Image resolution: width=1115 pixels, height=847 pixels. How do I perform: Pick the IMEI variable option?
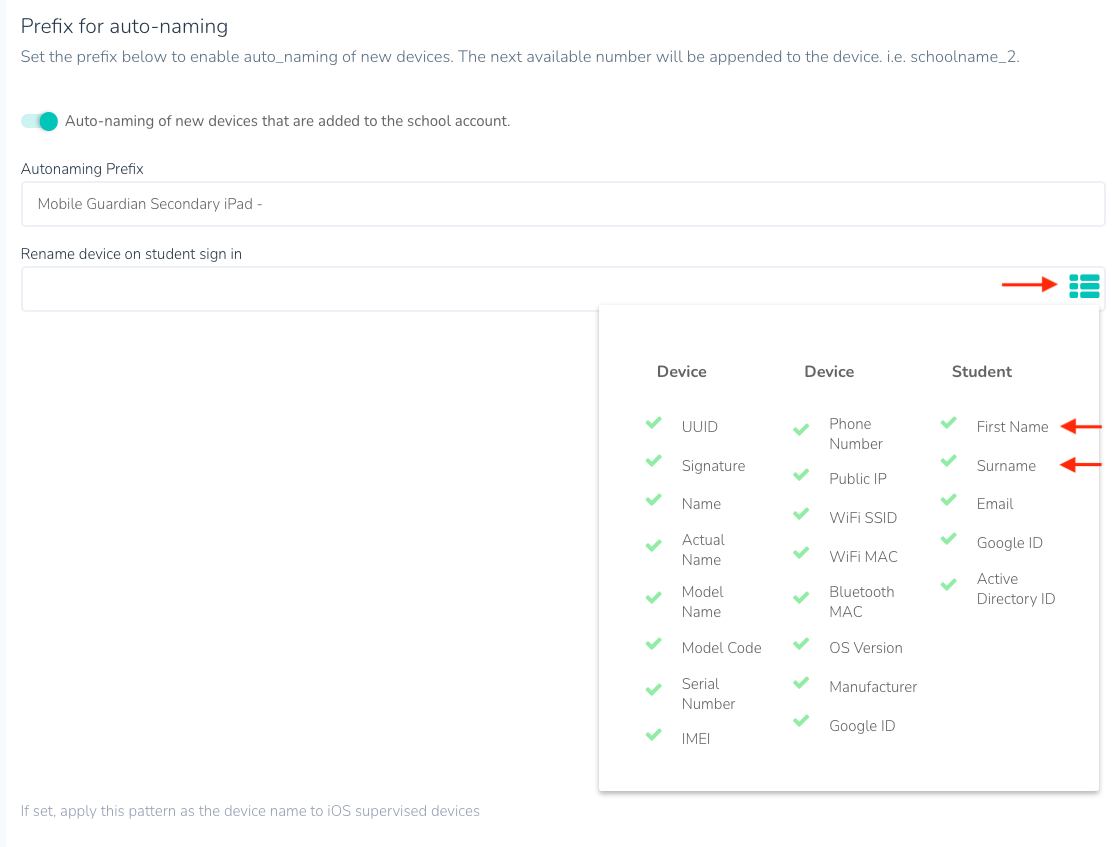point(695,739)
